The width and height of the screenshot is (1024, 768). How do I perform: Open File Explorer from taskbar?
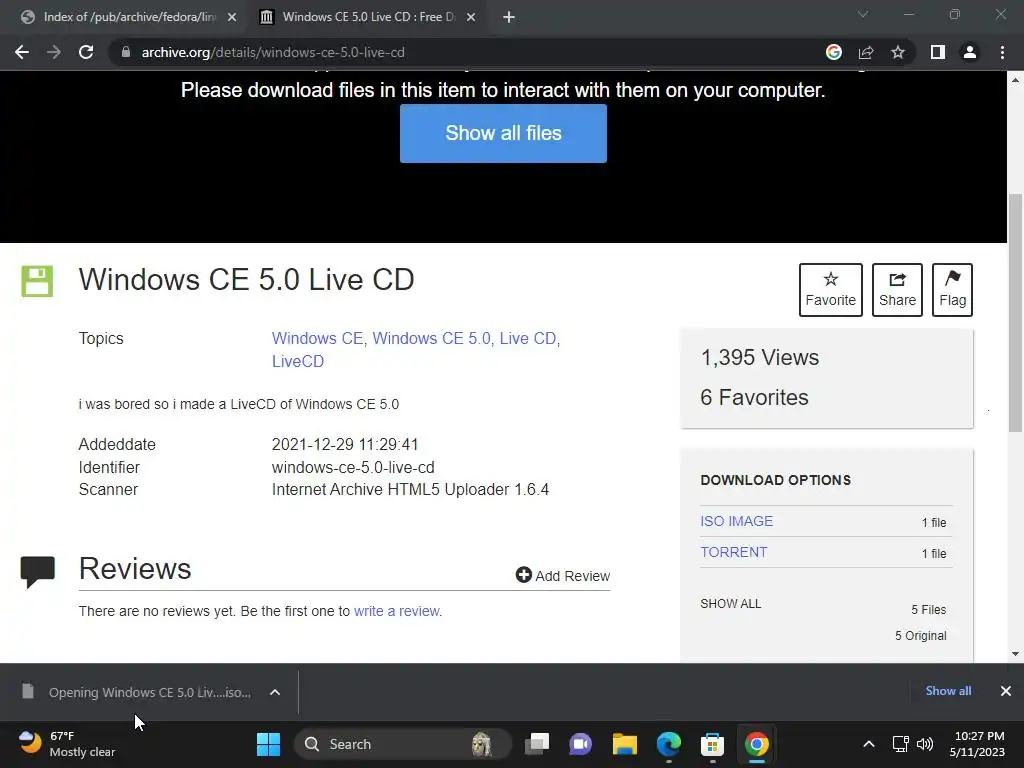[624, 744]
